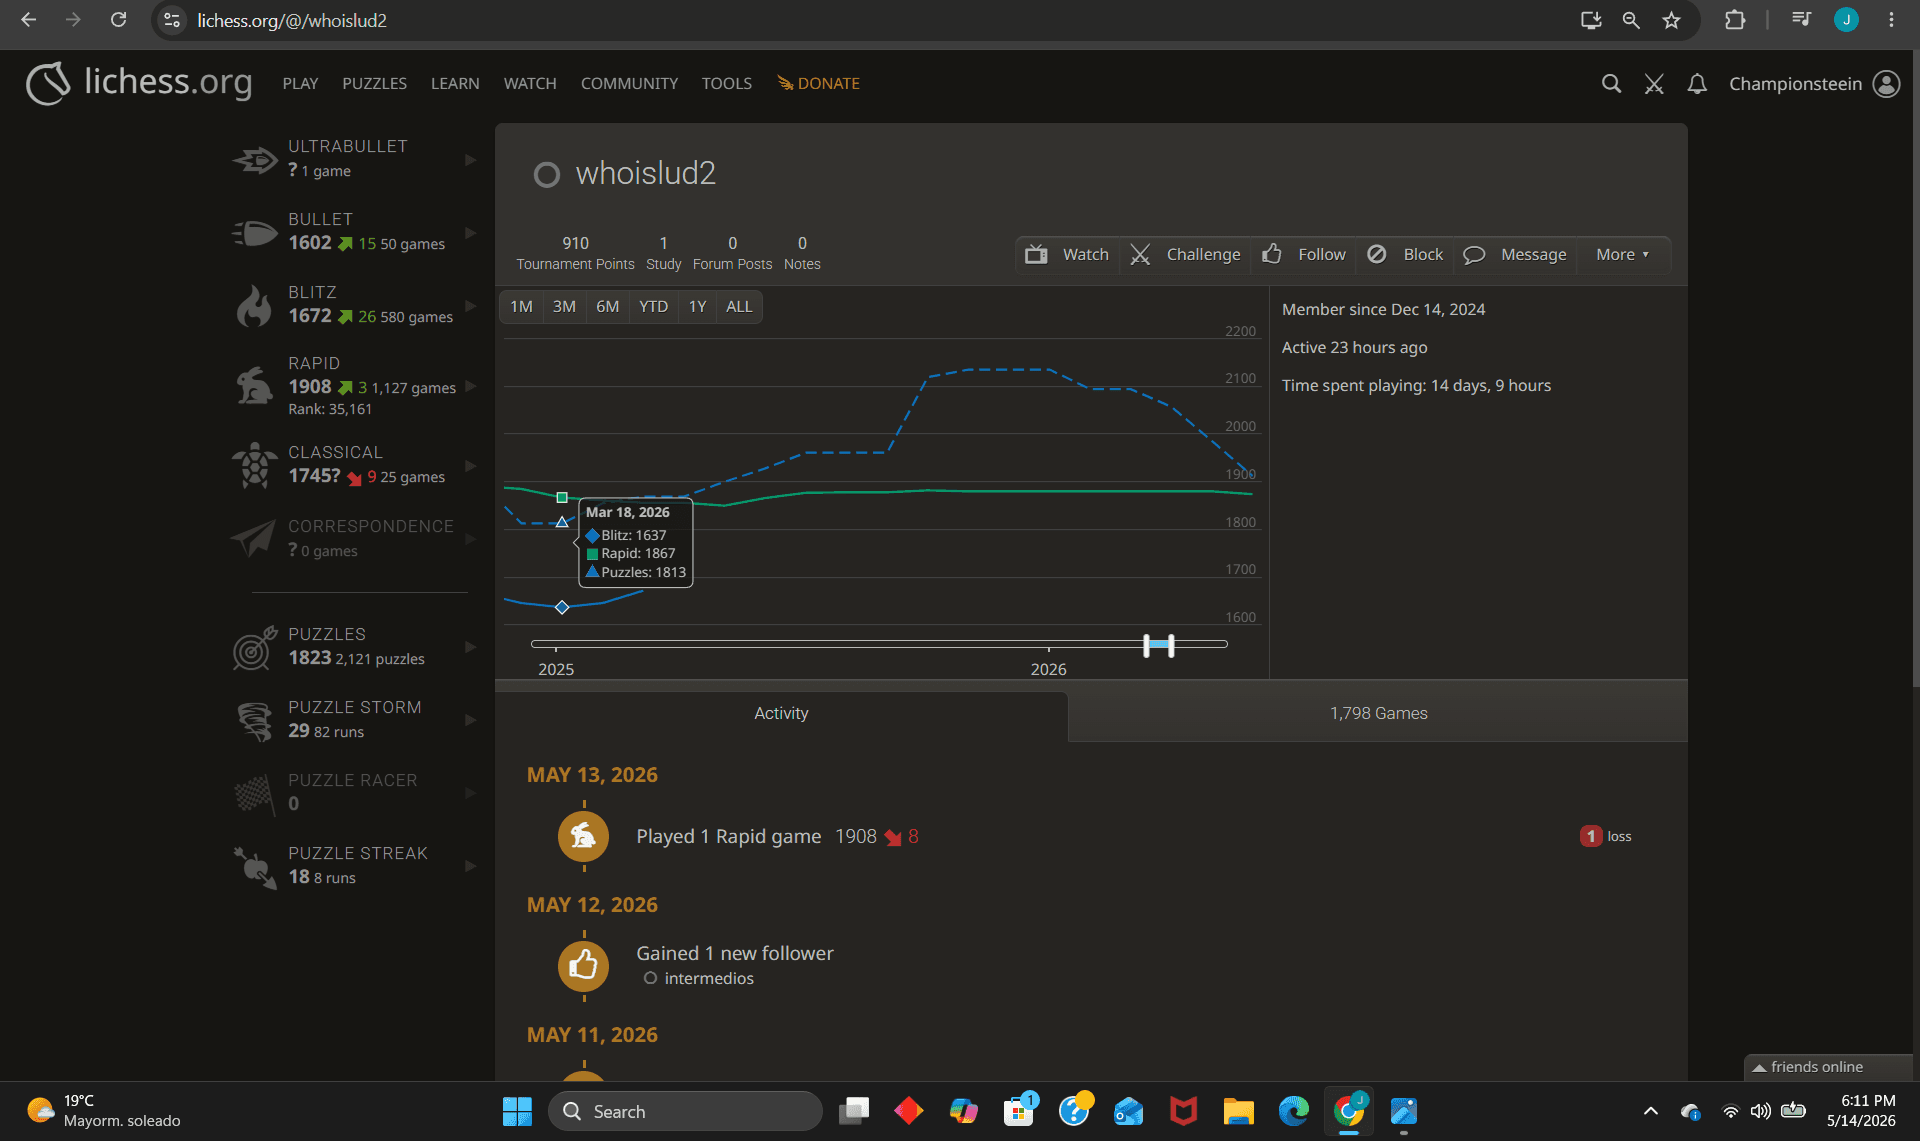Bookmark this page with star icon
This screenshot has width=1920, height=1141.
[x=1671, y=20]
